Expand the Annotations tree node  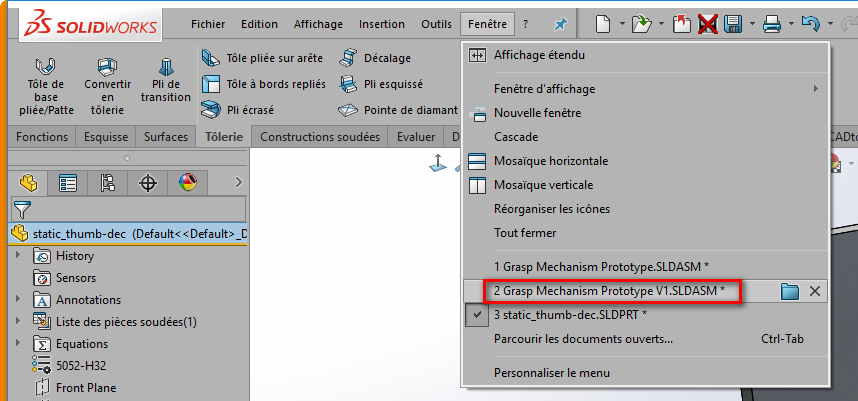[17, 300]
